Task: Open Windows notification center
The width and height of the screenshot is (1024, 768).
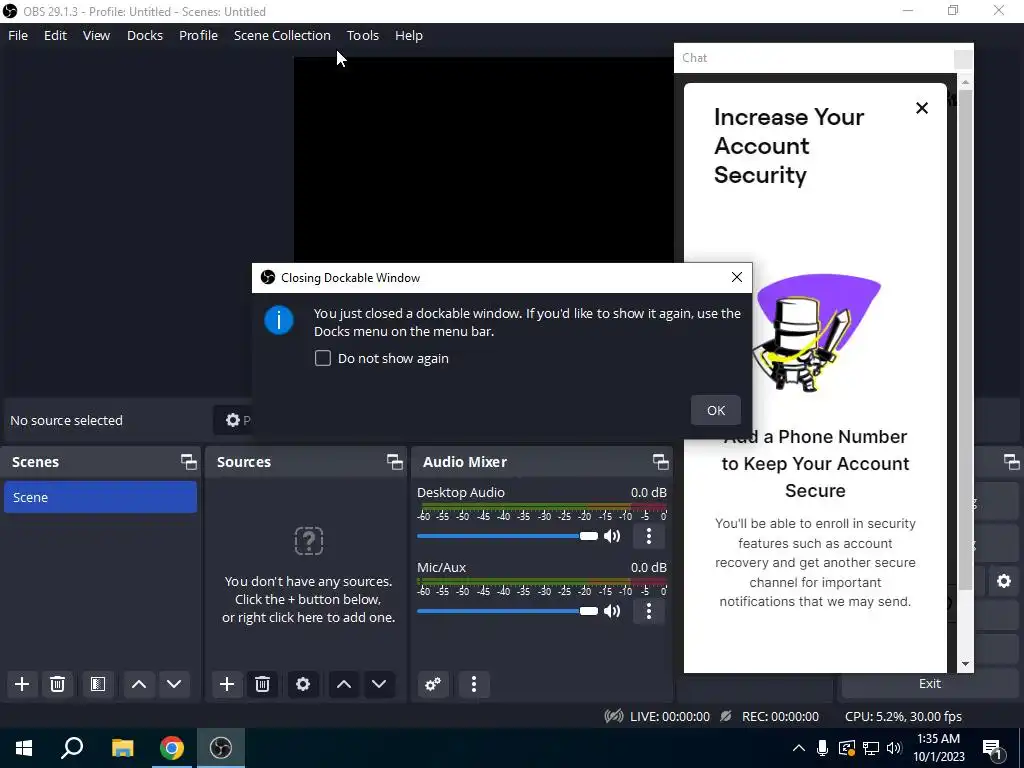Action: tap(993, 749)
